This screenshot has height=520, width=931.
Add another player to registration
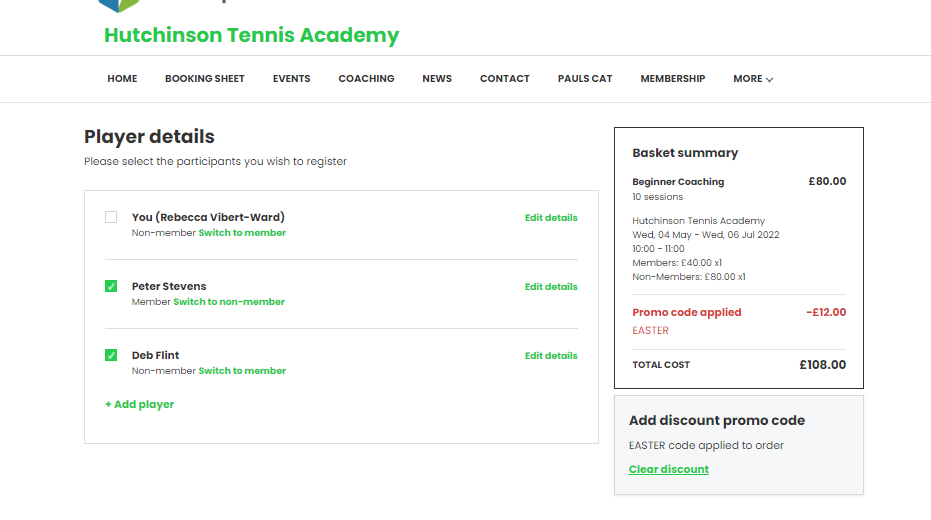tap(139, 404)
